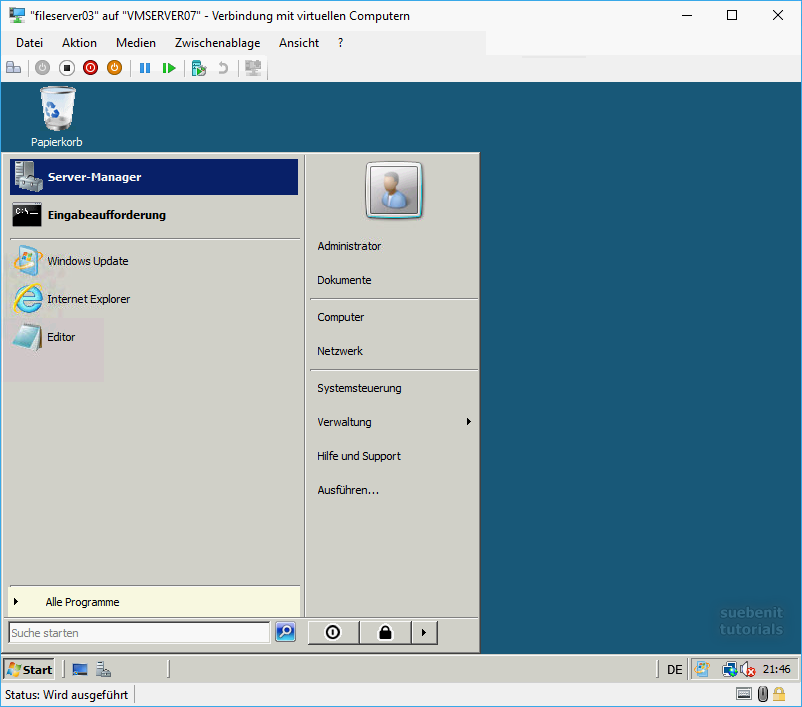Click the power button in Start menu
802x707 pixels.
tap(333, 632)
